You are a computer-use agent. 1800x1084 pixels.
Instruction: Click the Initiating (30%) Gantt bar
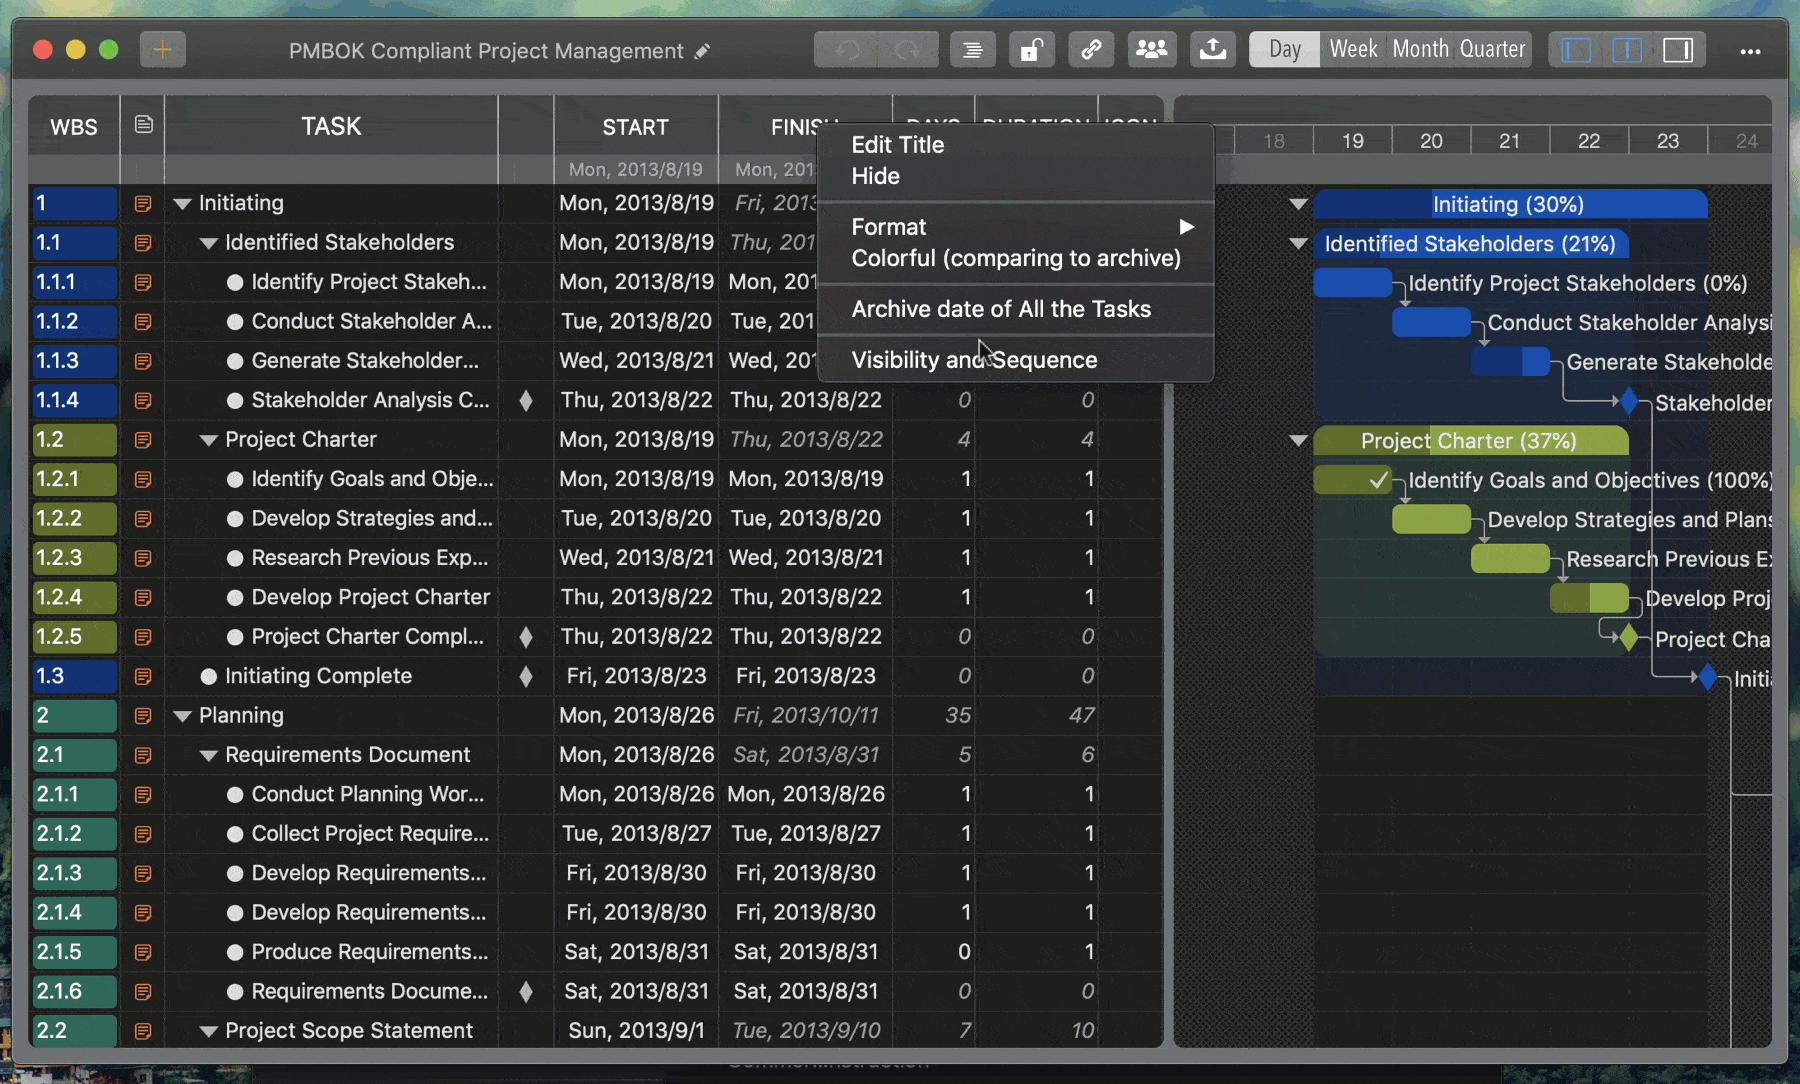click(x=1508, y=205)
